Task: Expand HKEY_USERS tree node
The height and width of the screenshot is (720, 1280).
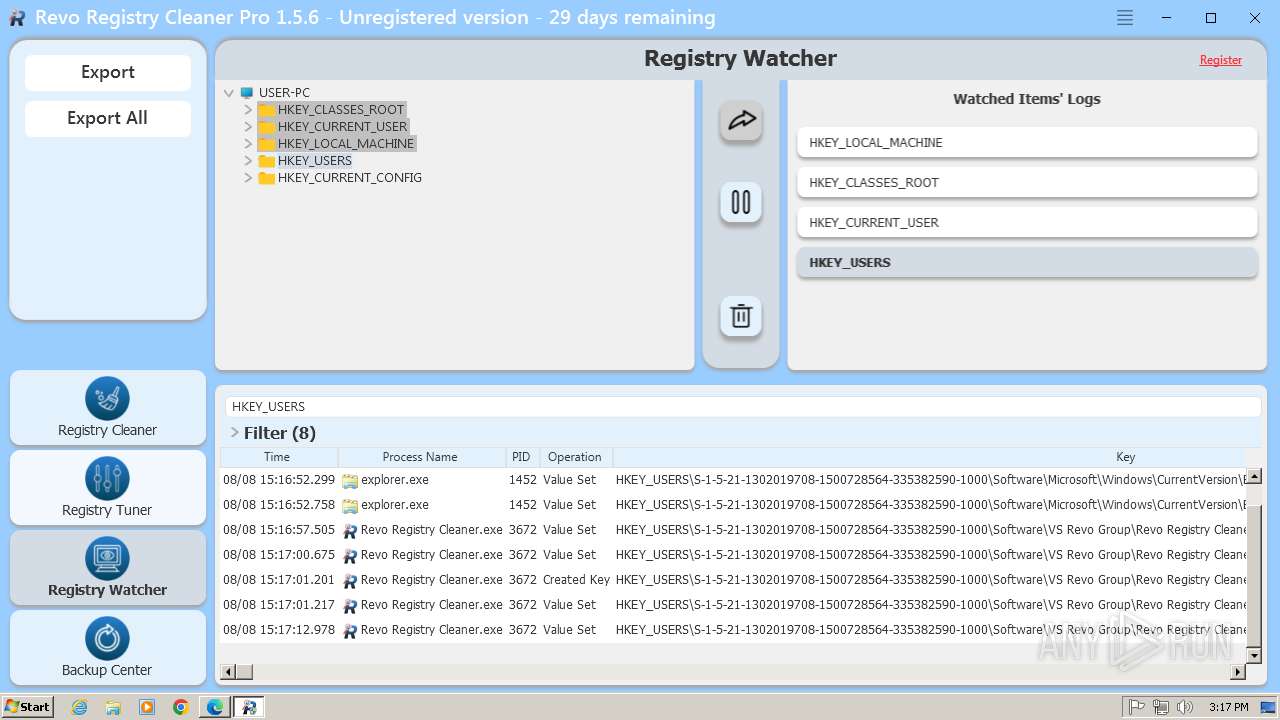Action: click(x=248, y=161)
